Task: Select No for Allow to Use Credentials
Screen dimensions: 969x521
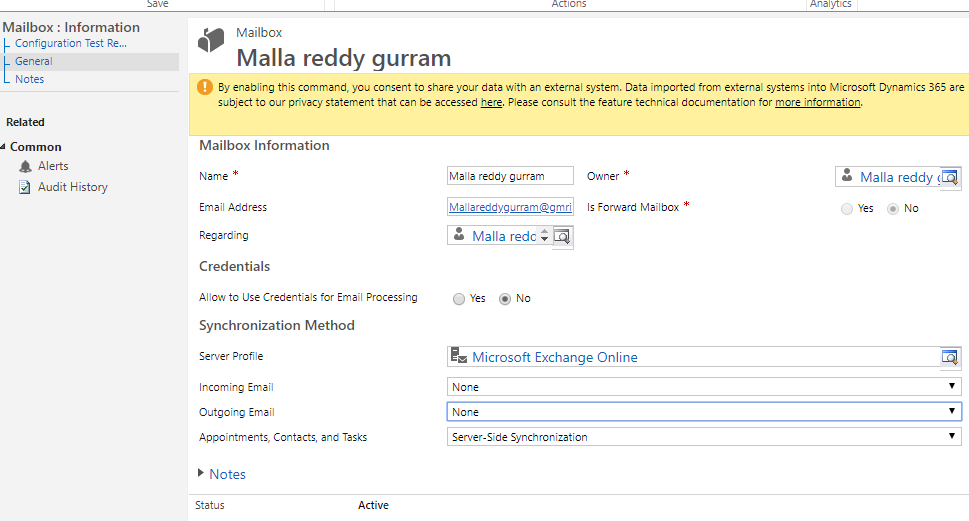Action: coord(505,299)
